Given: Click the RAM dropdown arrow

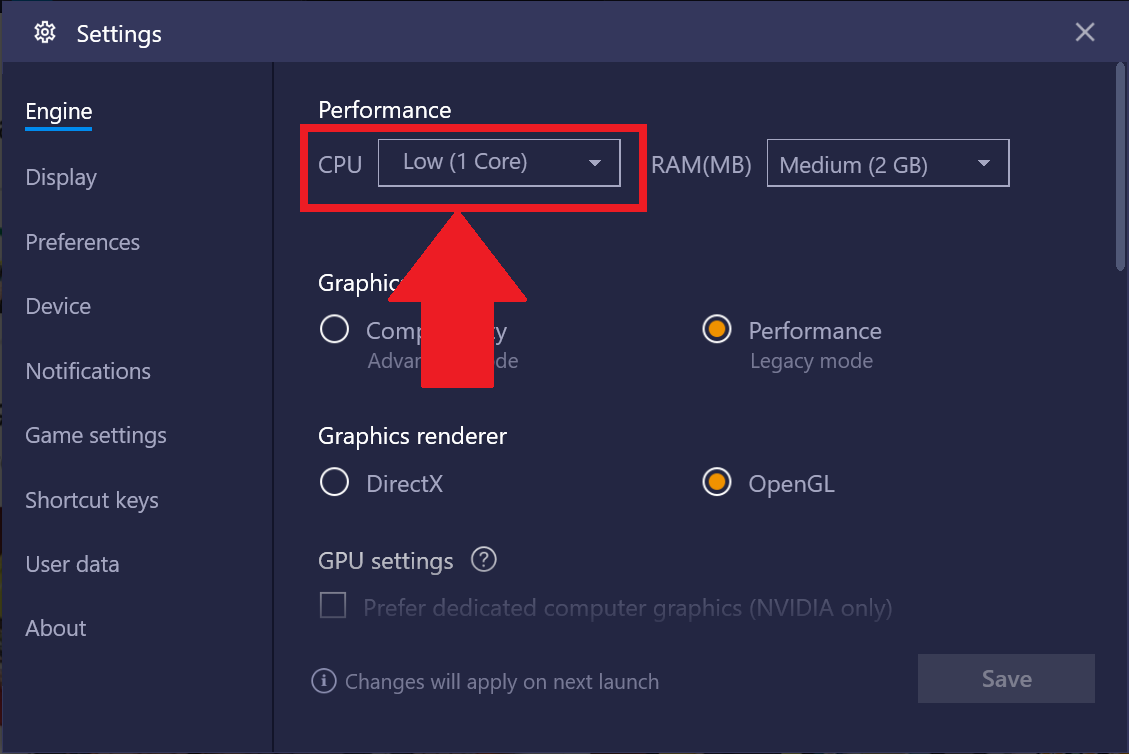Looking at the screenshot, I should (x=984, y=163).
